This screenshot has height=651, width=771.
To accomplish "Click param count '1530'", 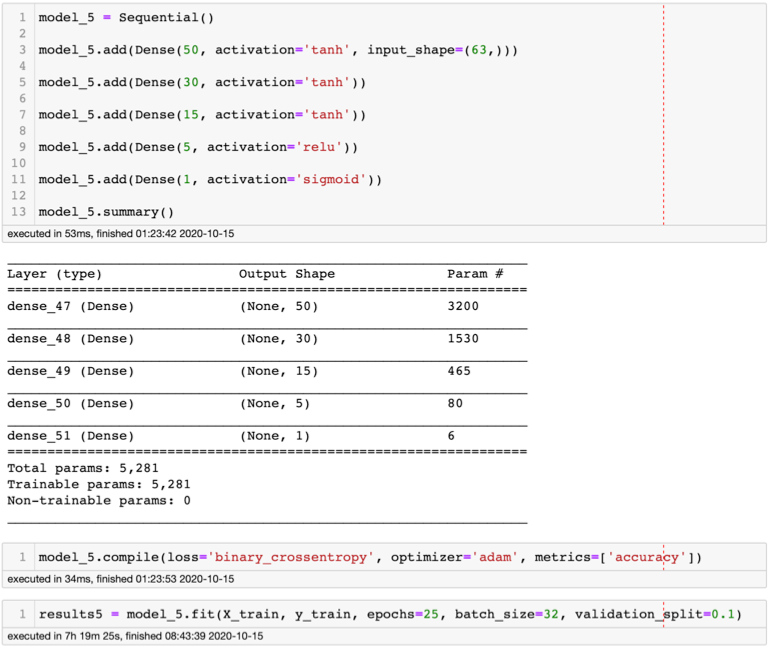I will click(x=463, y=339).
